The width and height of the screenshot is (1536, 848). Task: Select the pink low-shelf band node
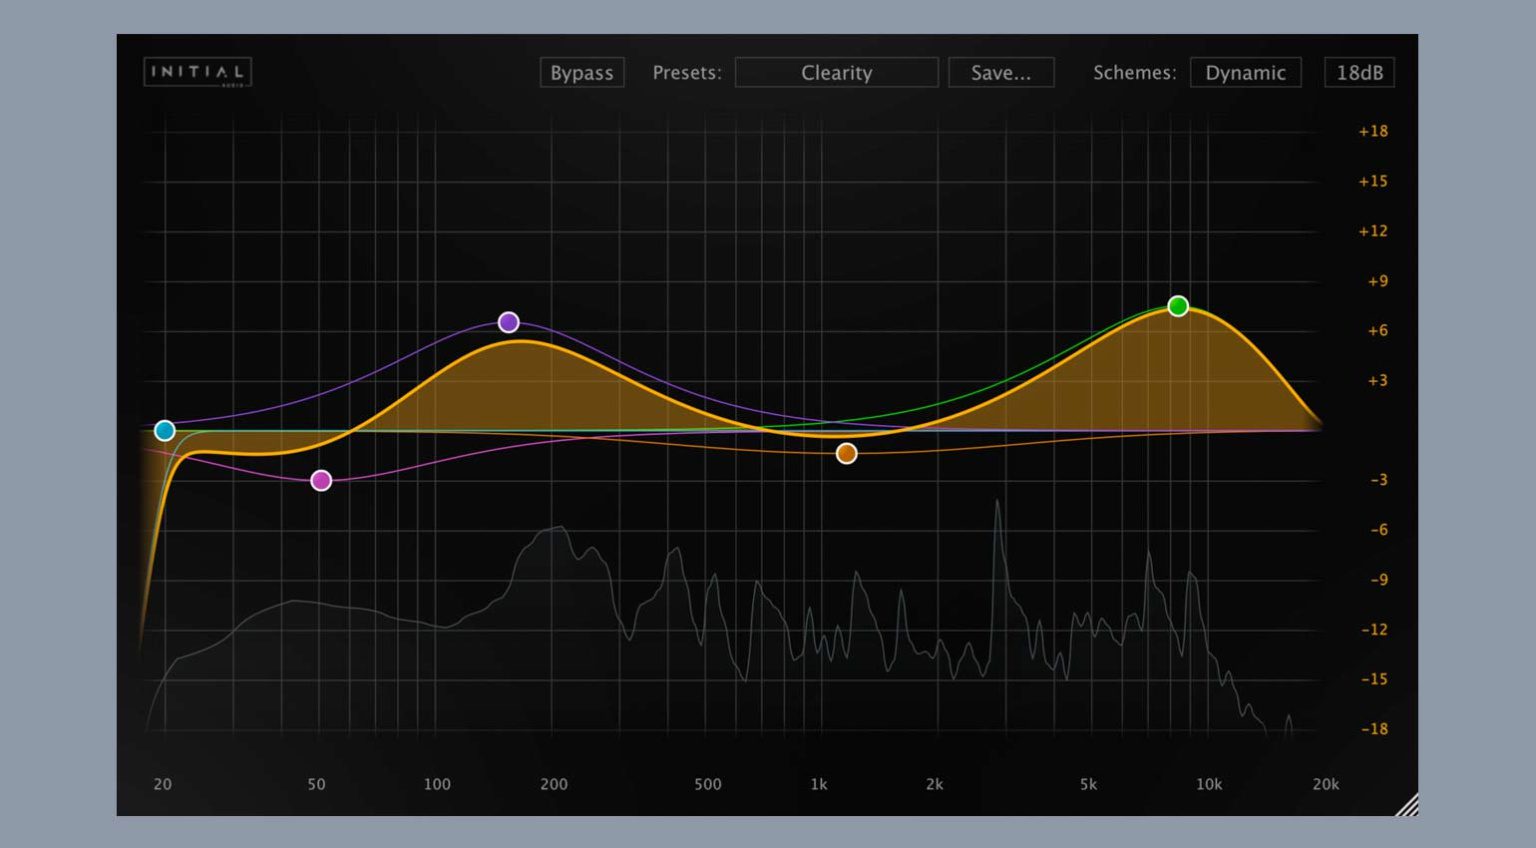pos(321,480)
